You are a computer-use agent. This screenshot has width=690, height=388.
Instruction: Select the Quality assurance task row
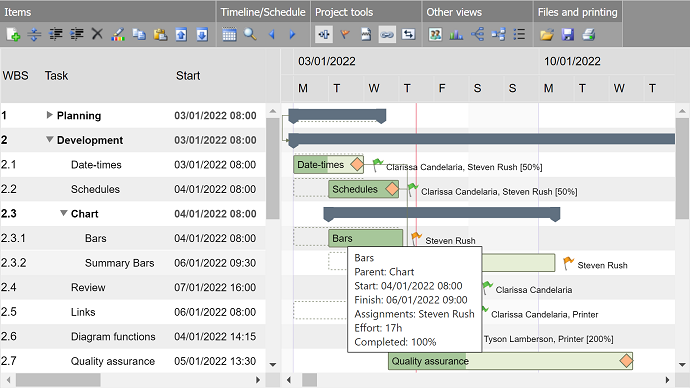[133, 361]
